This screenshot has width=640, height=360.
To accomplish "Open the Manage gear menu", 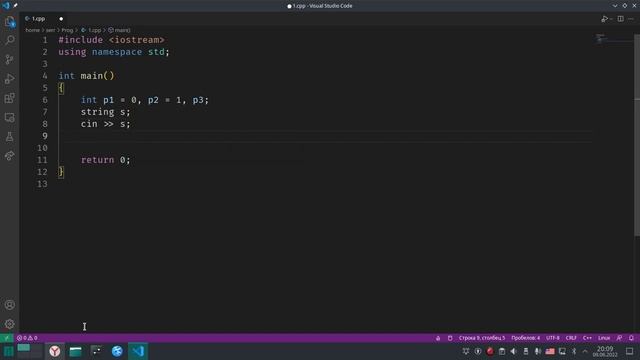I will 9,324.
